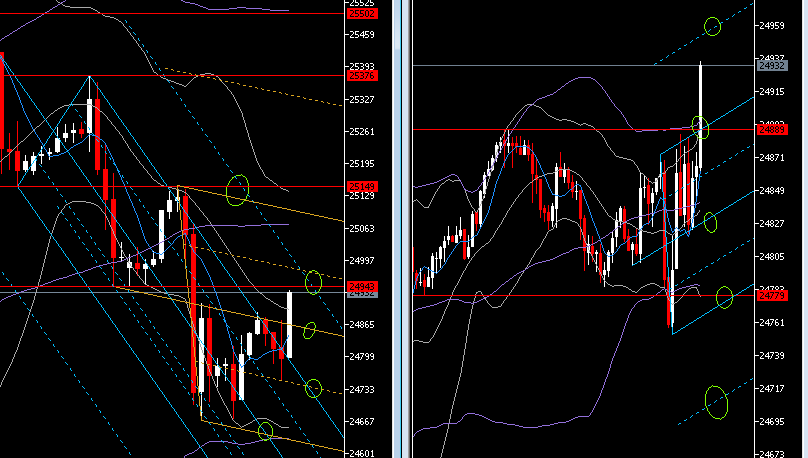Click the 24733 price axis value
Image resolution: width=808 pixels, height=458 pixels.
[x=362, y=390]
